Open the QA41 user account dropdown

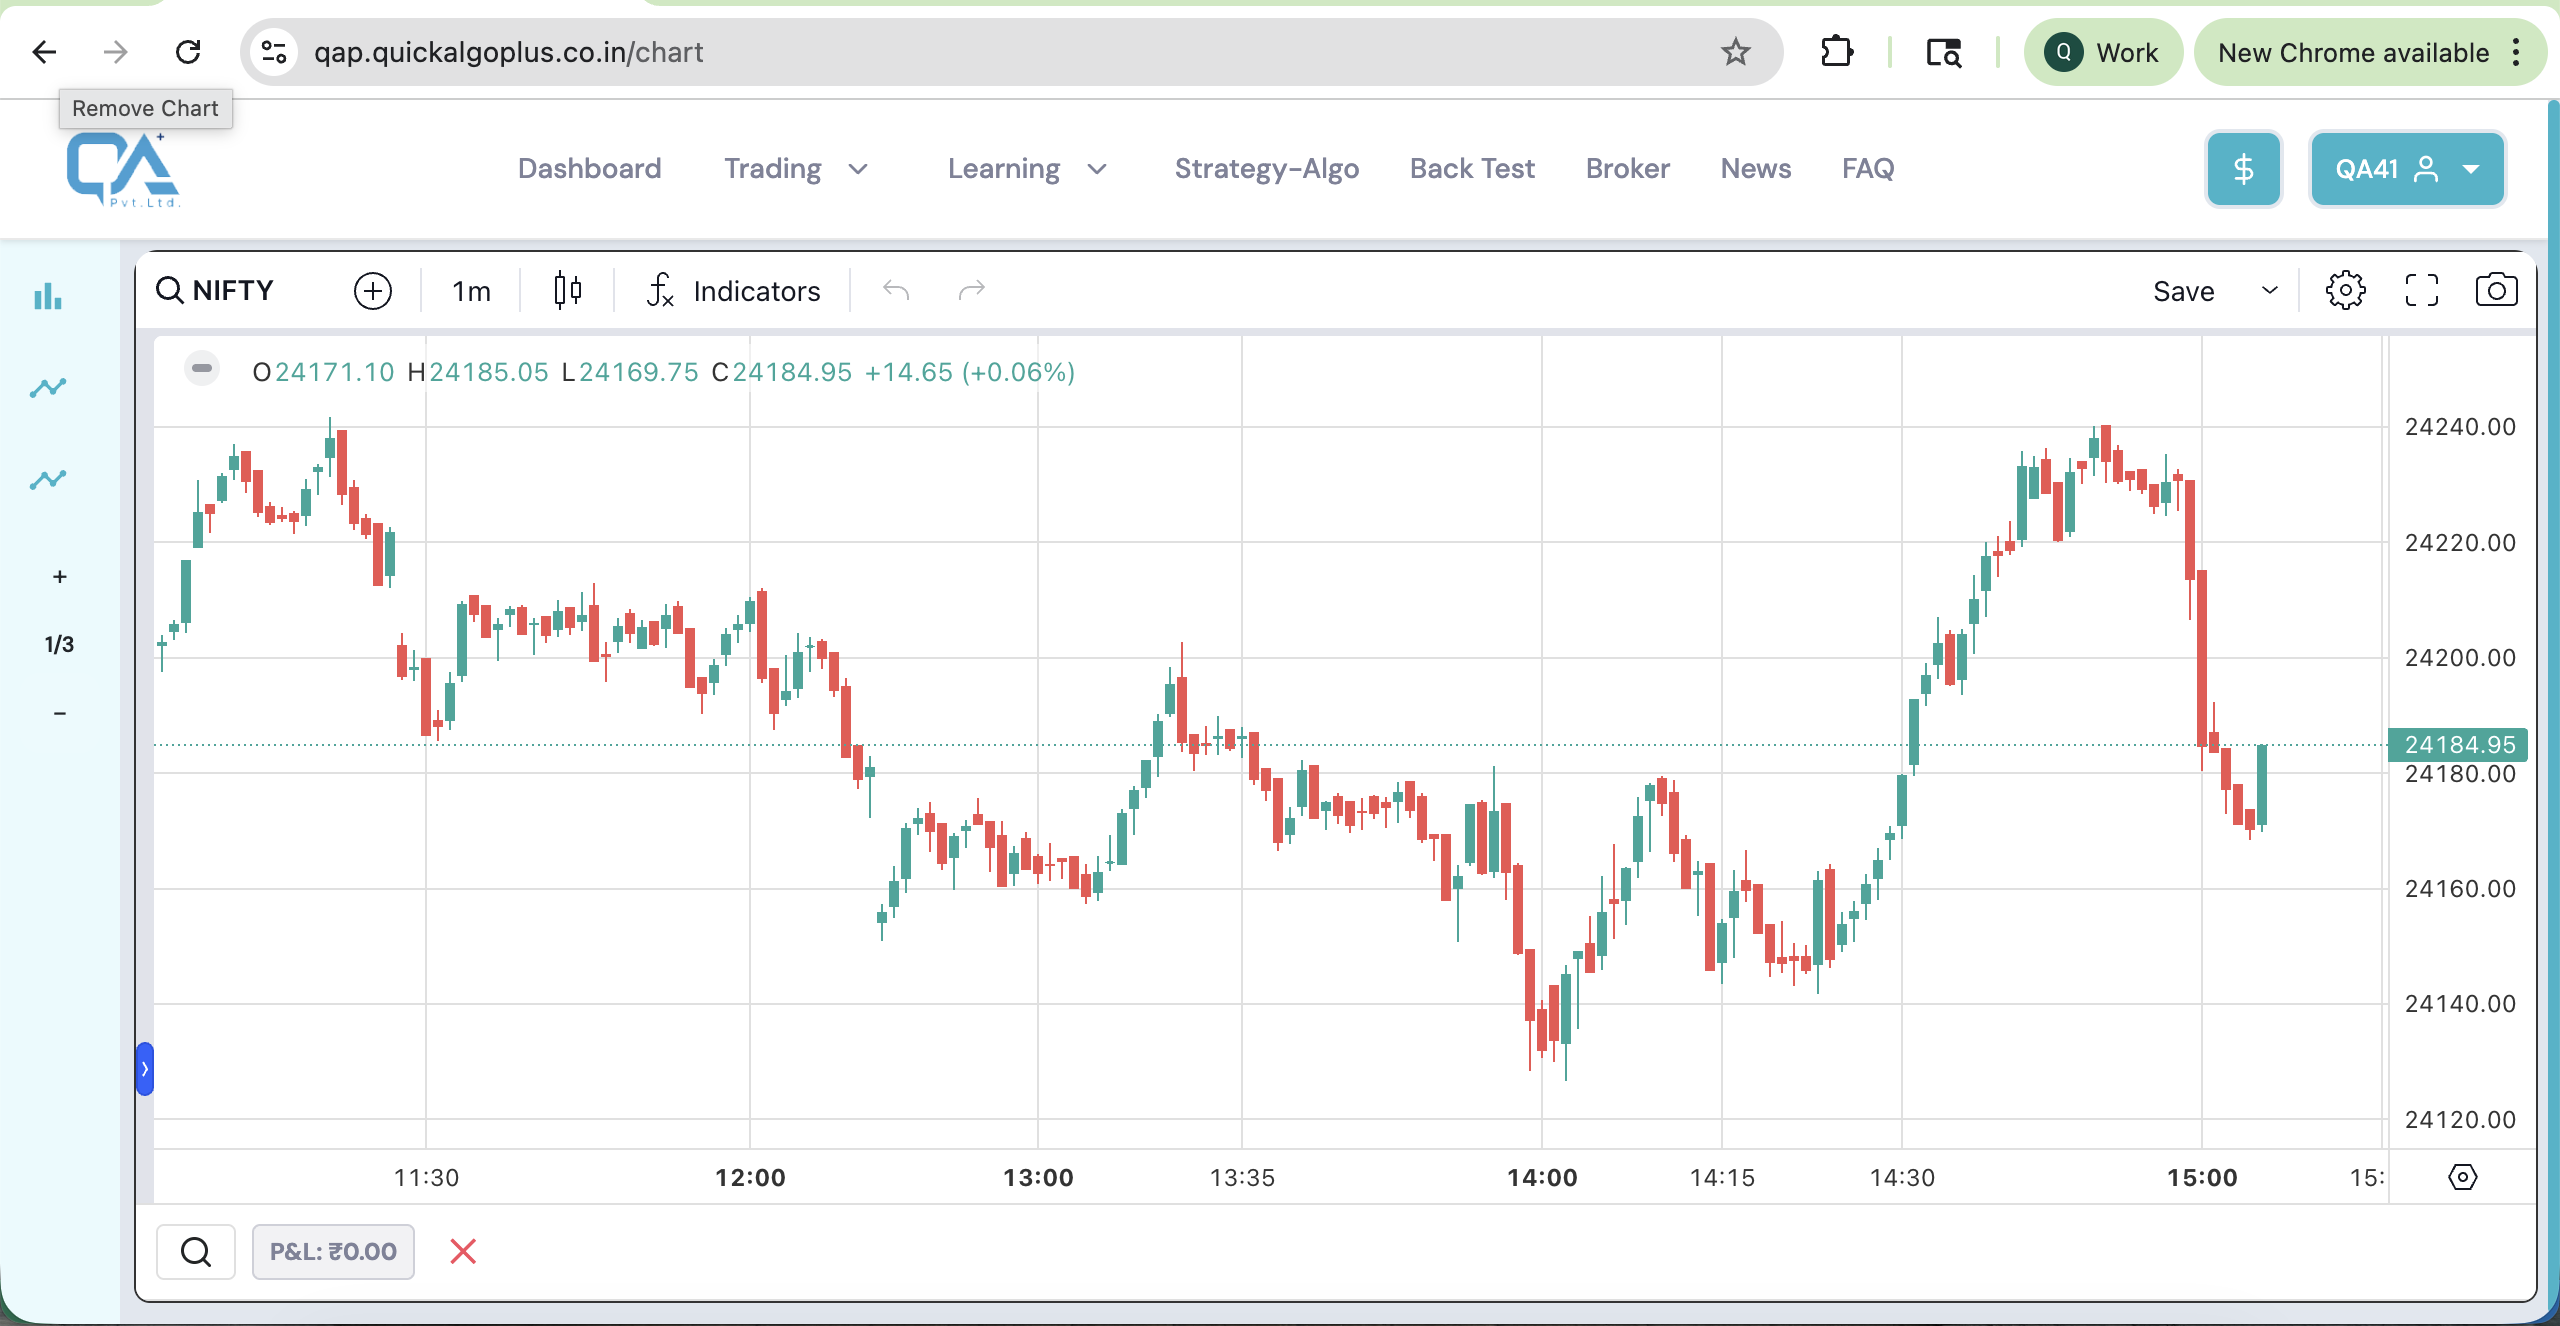[x=2406, y=169]
